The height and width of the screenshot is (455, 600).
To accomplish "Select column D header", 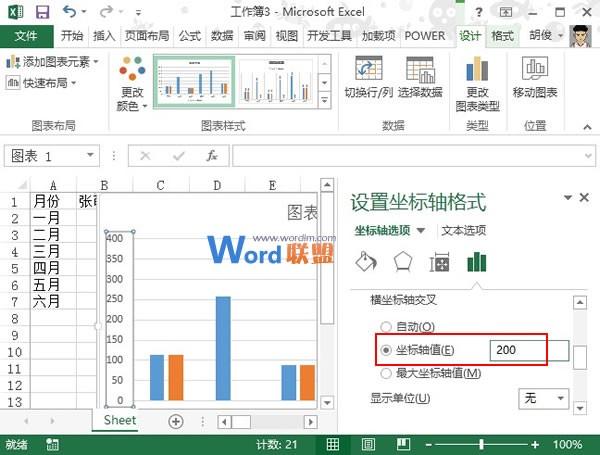I will 217,186.
